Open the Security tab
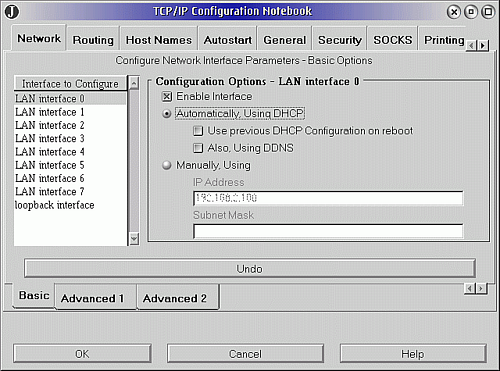 coord(340,40)
